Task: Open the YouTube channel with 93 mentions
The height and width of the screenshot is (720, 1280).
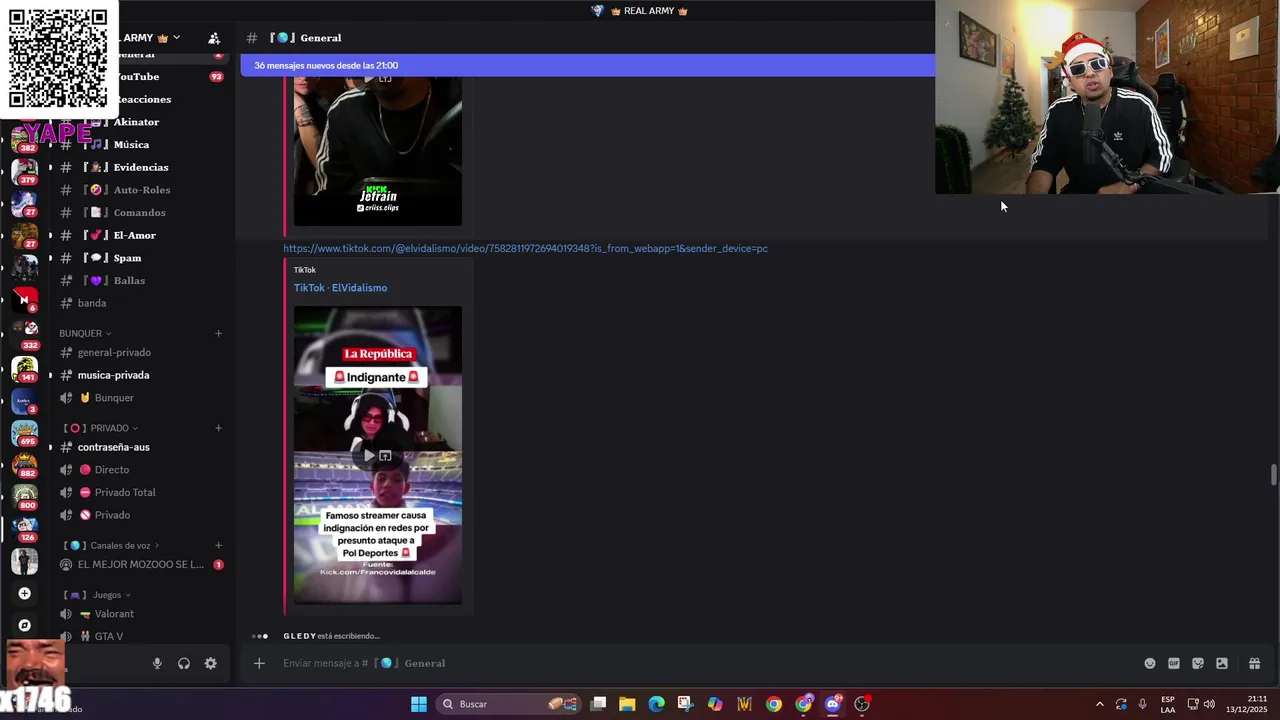Action: [140, 77]
